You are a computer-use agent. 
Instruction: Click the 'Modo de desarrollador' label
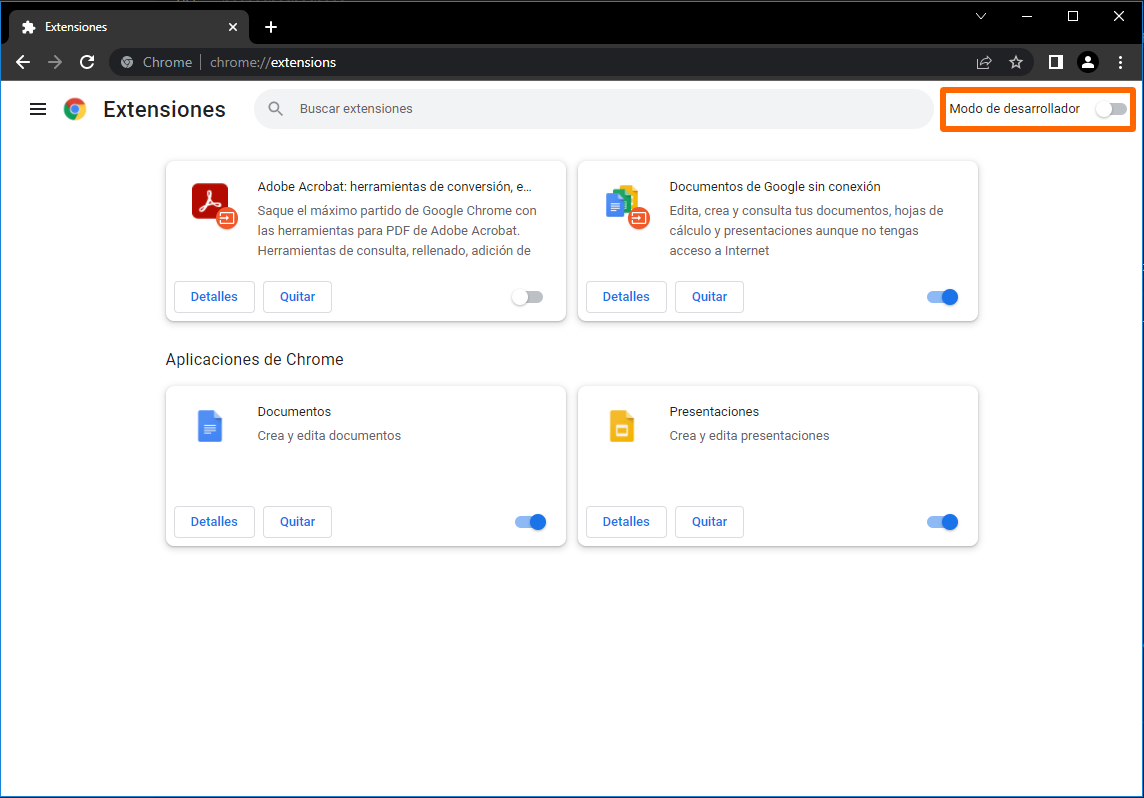[1014, 109]
